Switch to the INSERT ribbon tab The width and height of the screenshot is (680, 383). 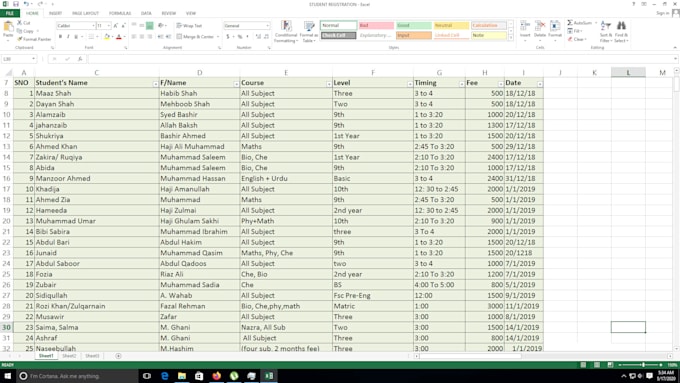[x=55, y=13]
